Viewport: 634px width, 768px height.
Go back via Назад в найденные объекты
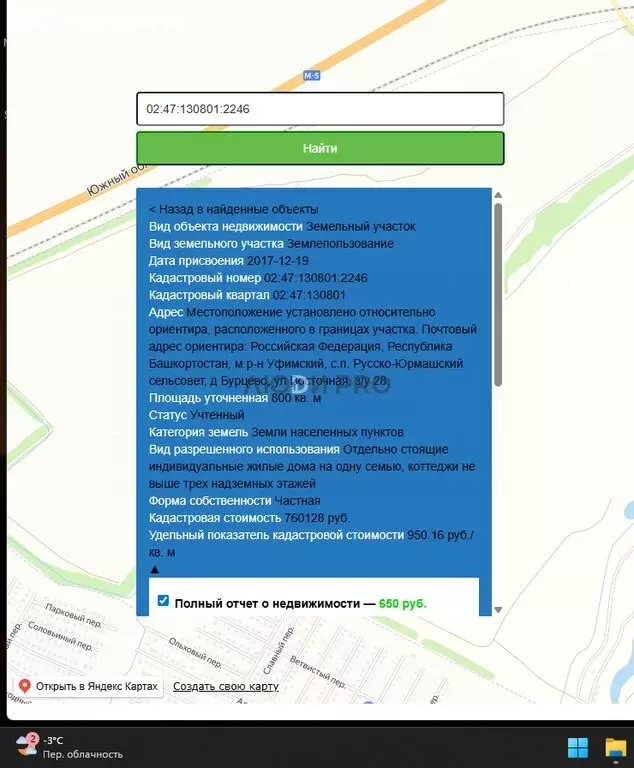click(233, 209)
